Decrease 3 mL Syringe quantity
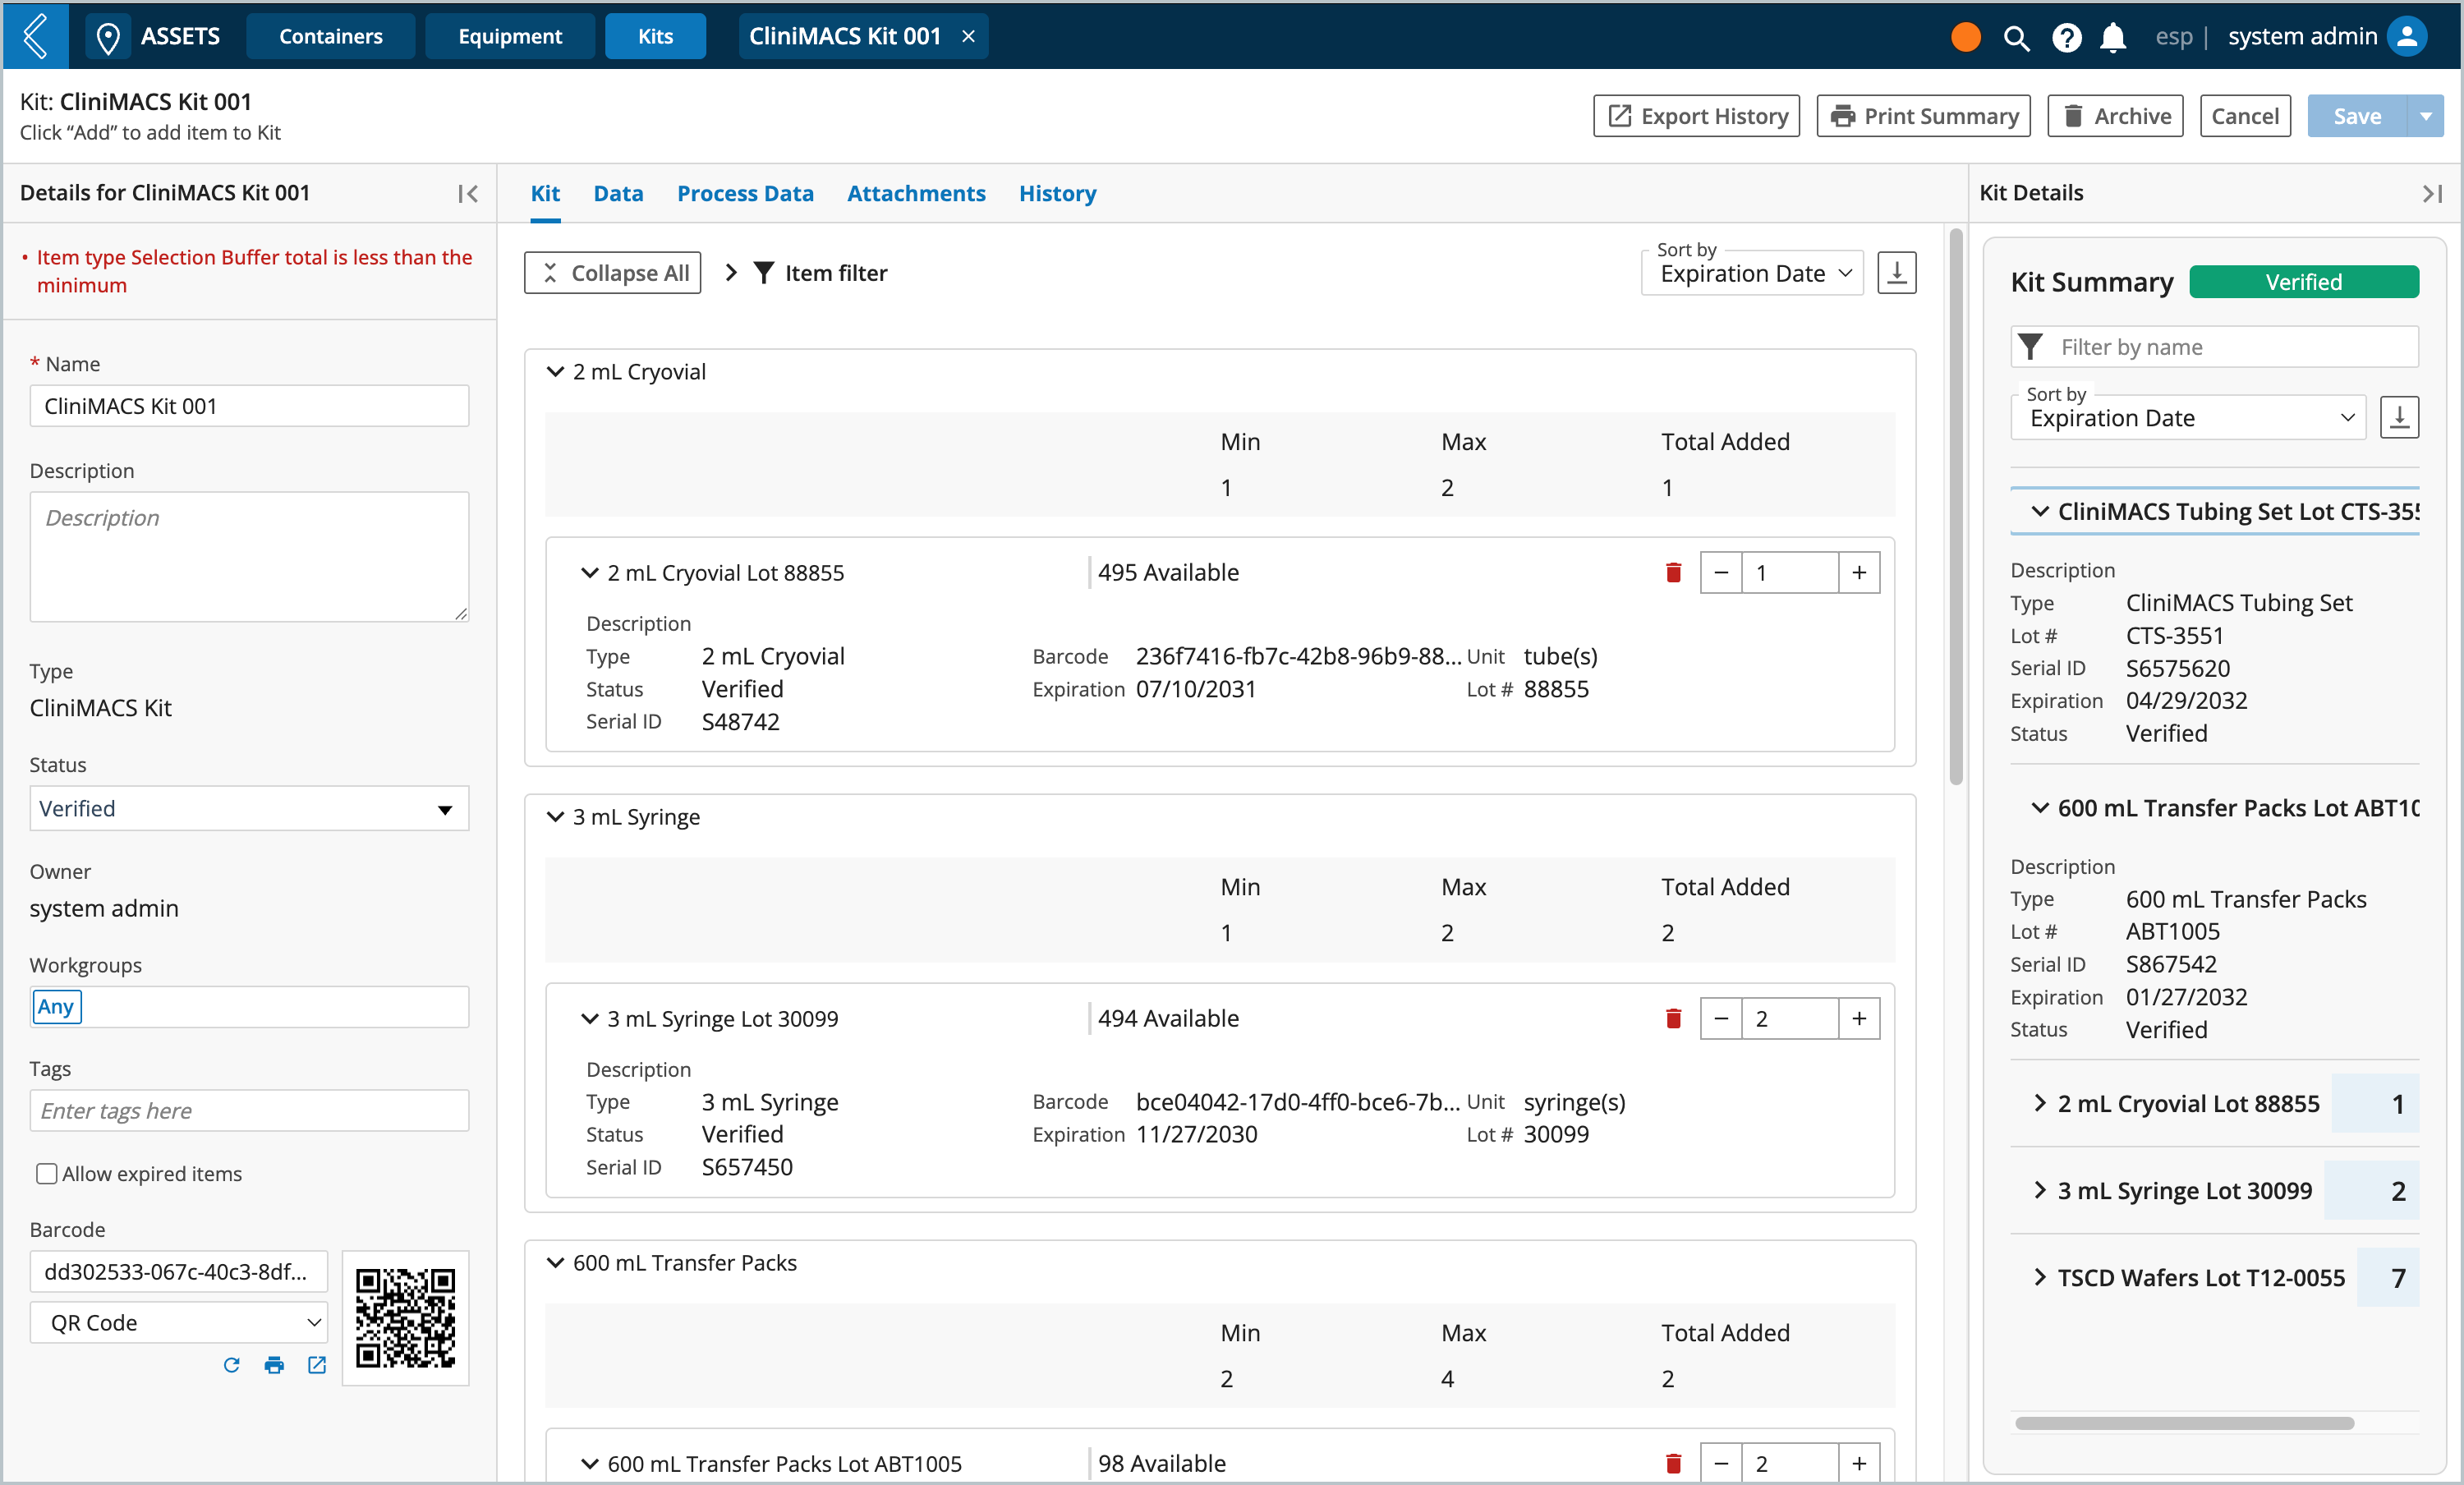This screenshot has width=2464, height=1485. [x=1721, y=1019]
